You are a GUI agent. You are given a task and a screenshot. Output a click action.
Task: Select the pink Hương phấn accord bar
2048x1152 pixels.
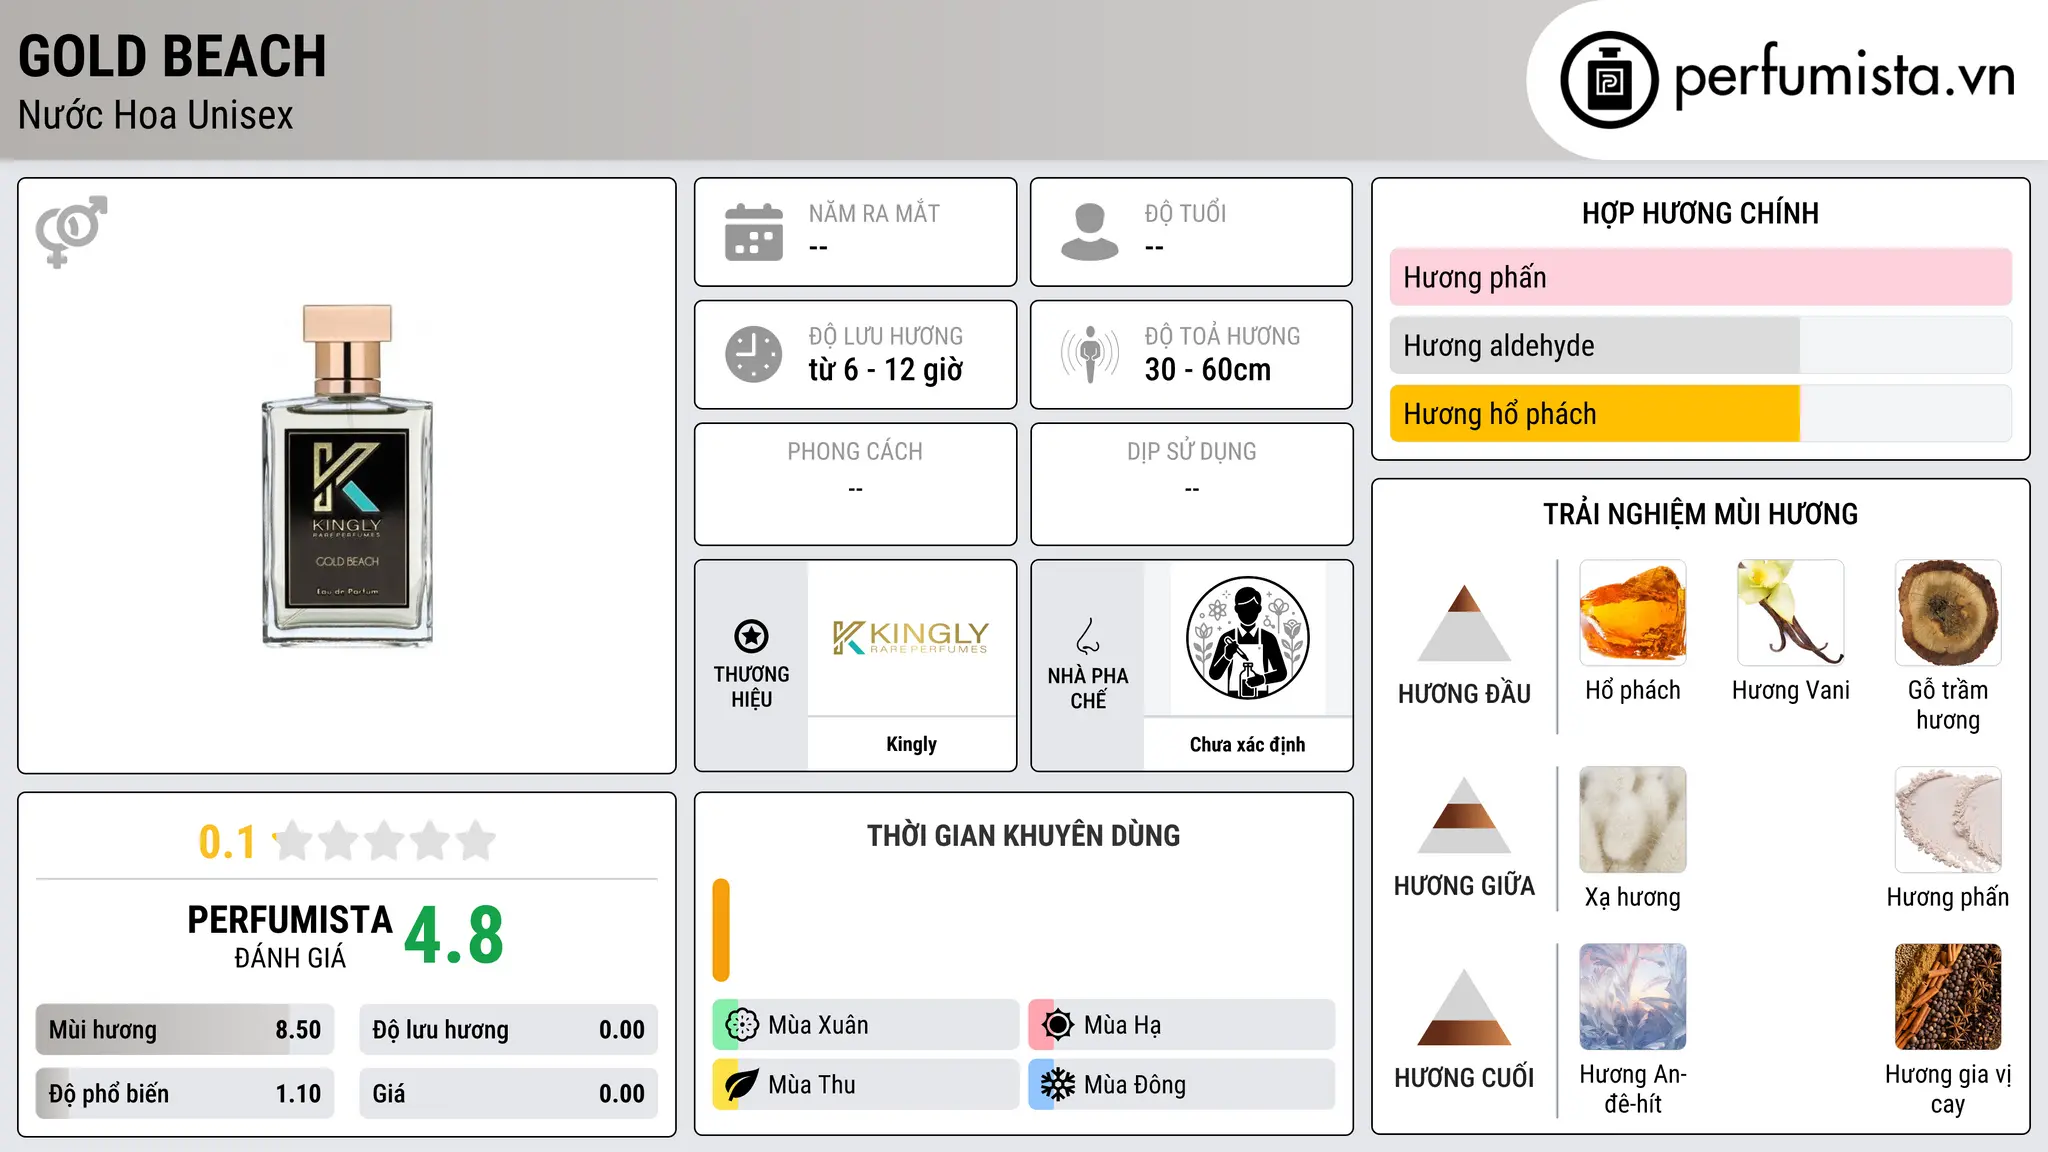point(1700,277)
